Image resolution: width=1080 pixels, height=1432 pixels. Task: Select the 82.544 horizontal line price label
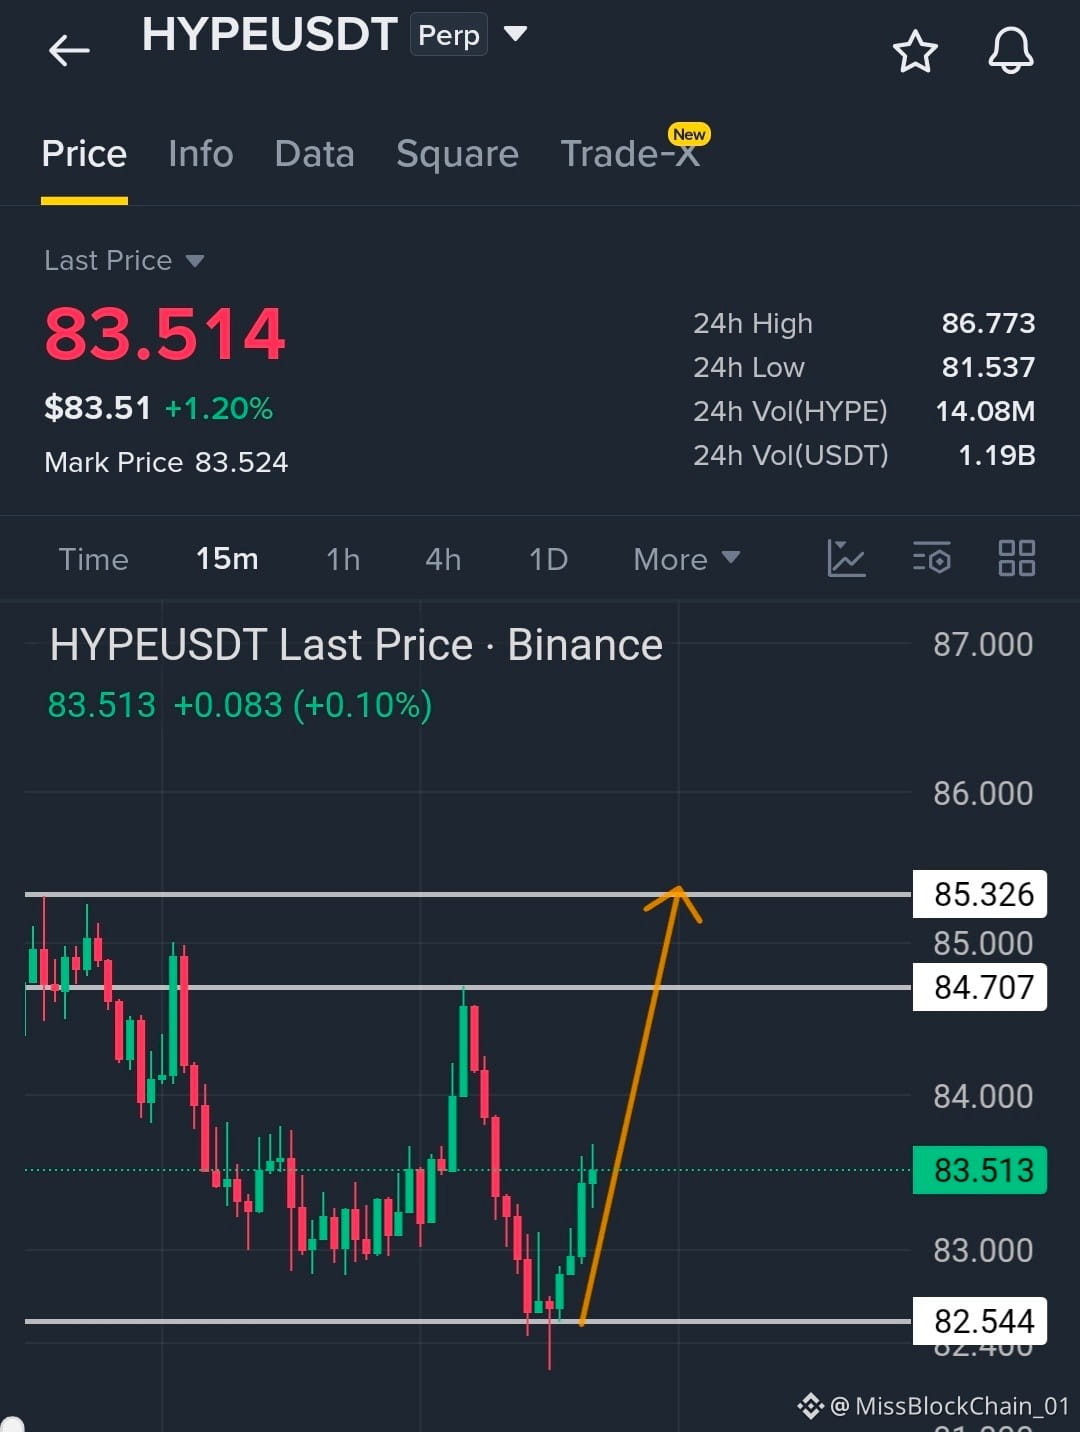click(x=980, y=1321)
